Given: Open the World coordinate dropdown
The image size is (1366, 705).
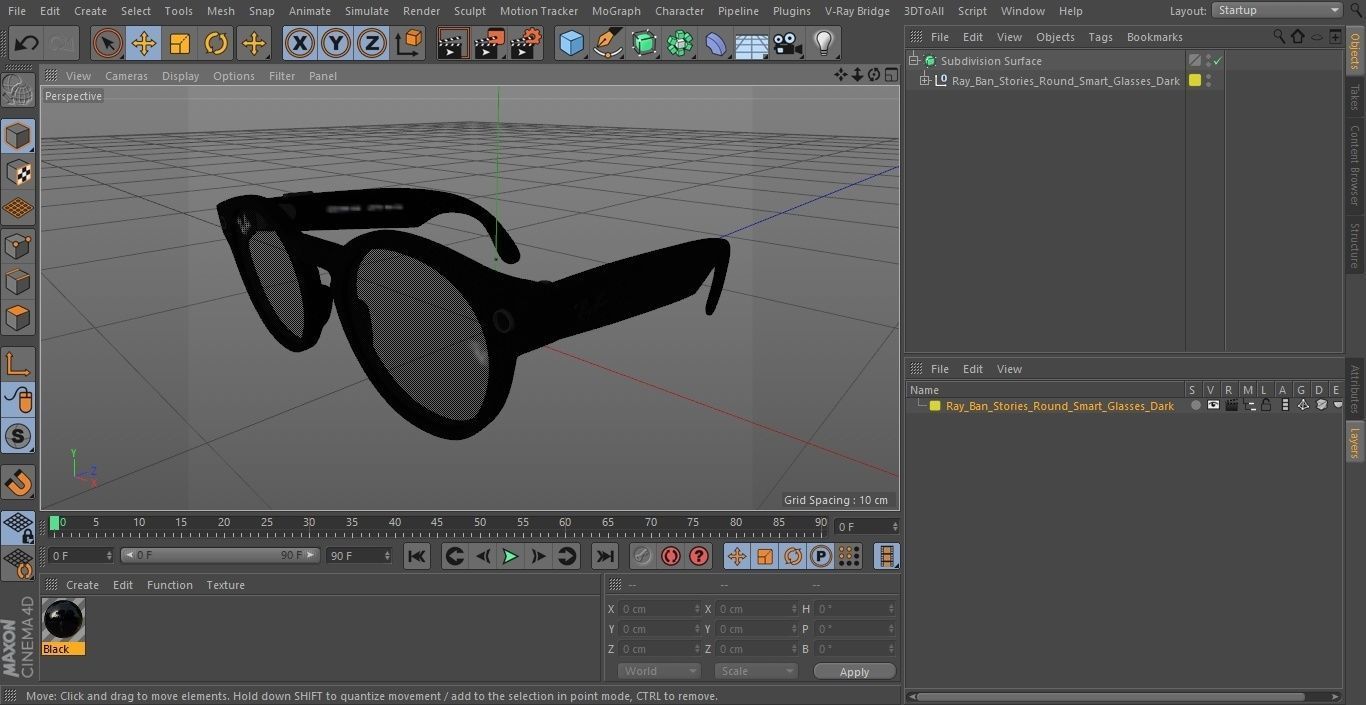Looking at the screenshot, I should coord(658,671).
